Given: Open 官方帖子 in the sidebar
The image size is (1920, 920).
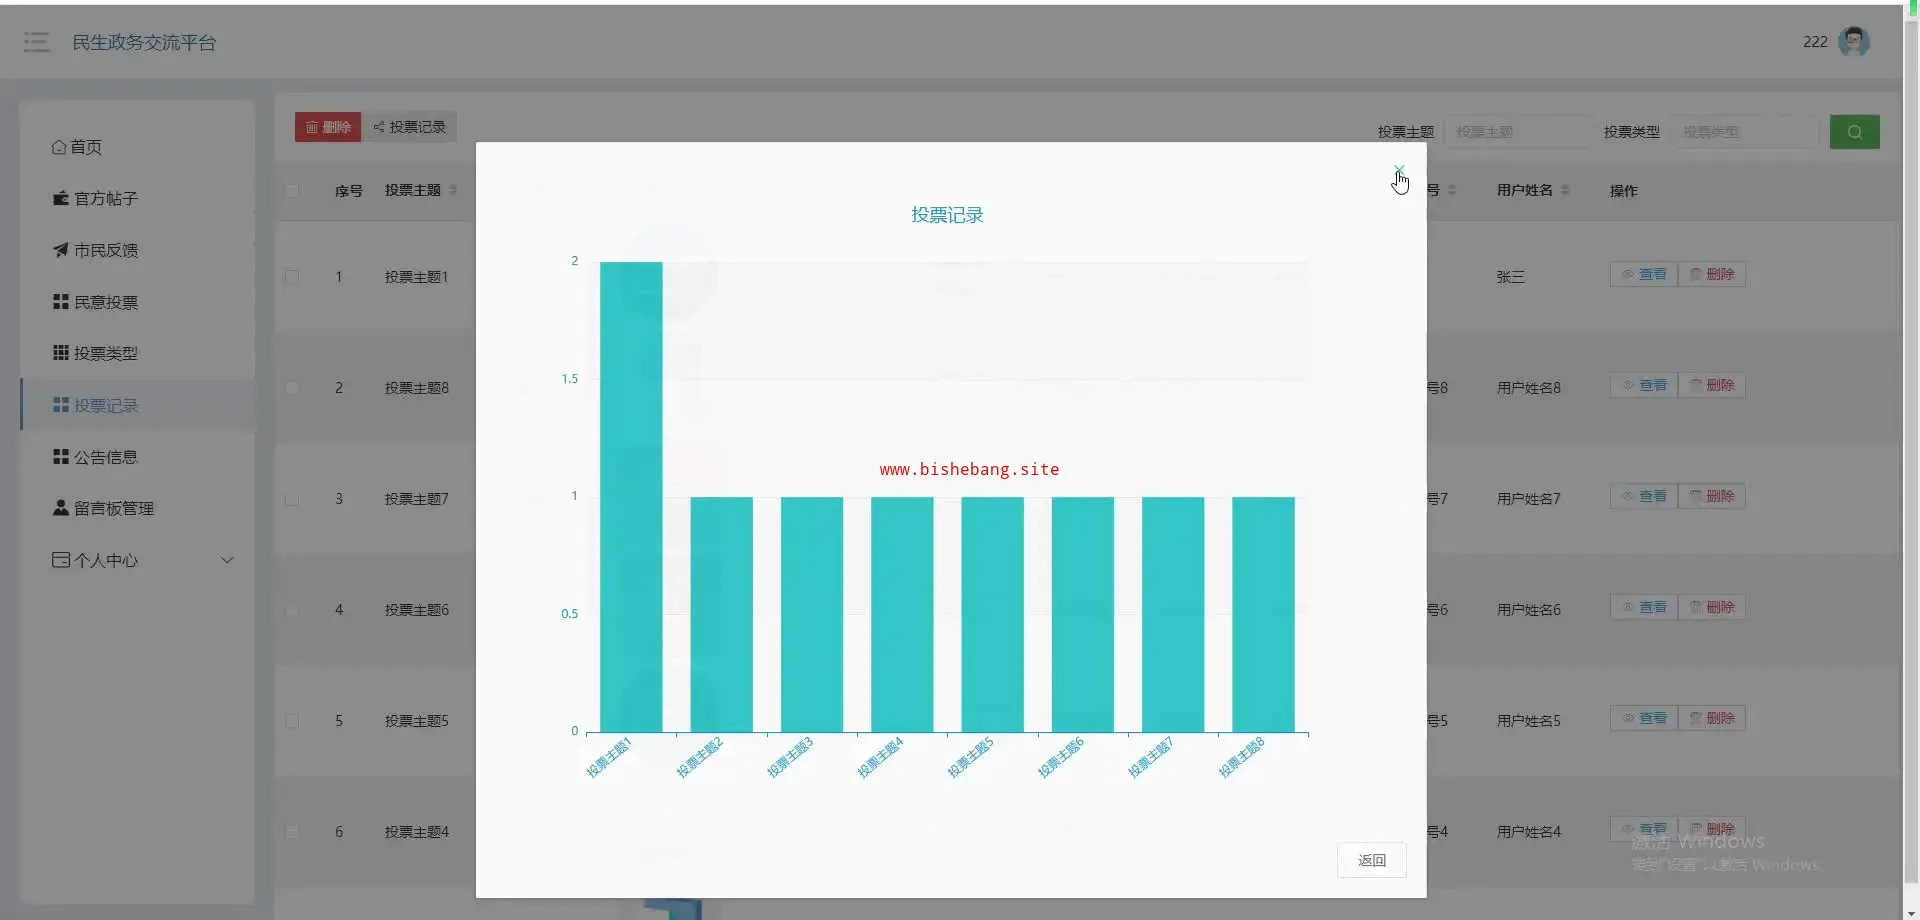Looking at the screenshot, I should [x=96, y=198].
